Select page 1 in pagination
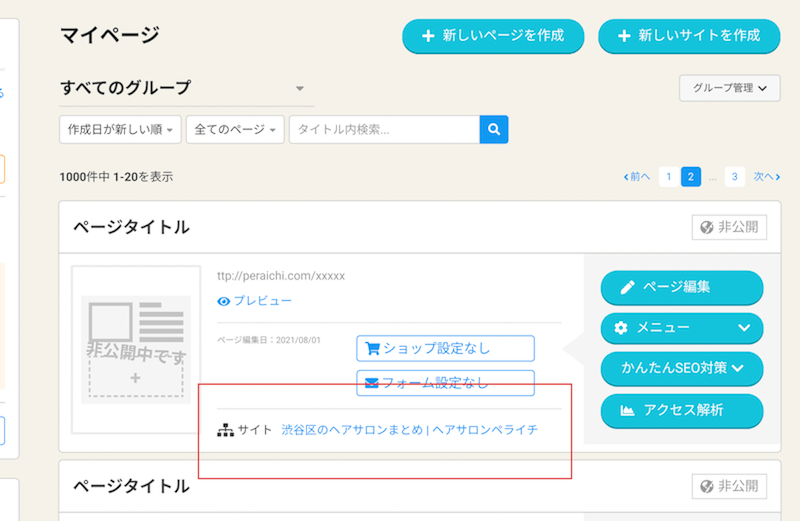Screen dimensions: 800x521 667,177
